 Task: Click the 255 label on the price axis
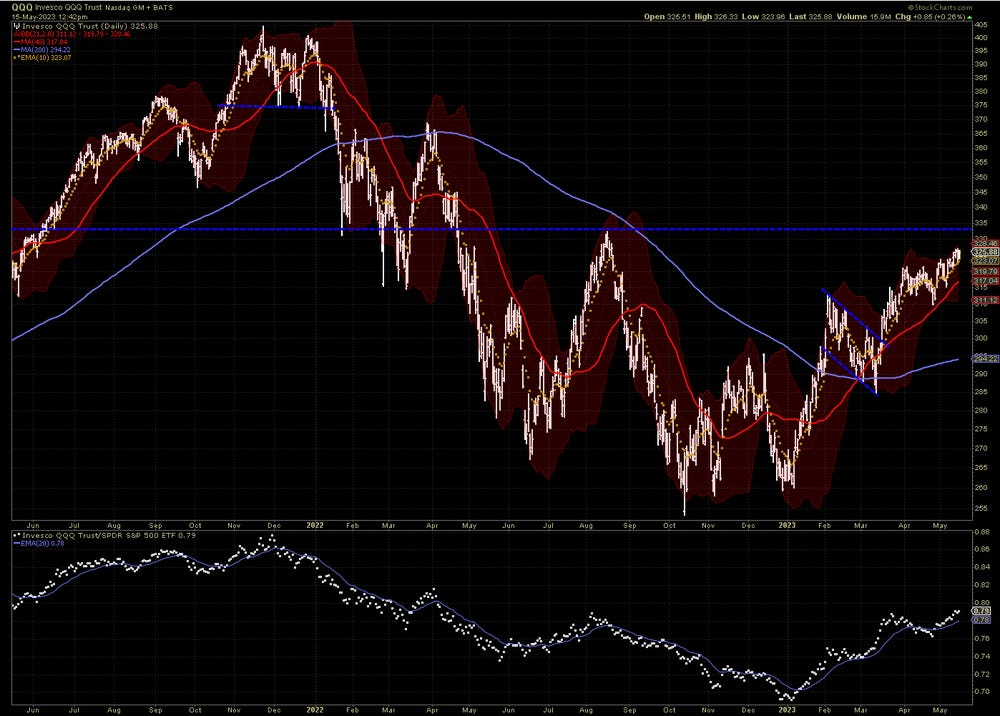[982, 509]
